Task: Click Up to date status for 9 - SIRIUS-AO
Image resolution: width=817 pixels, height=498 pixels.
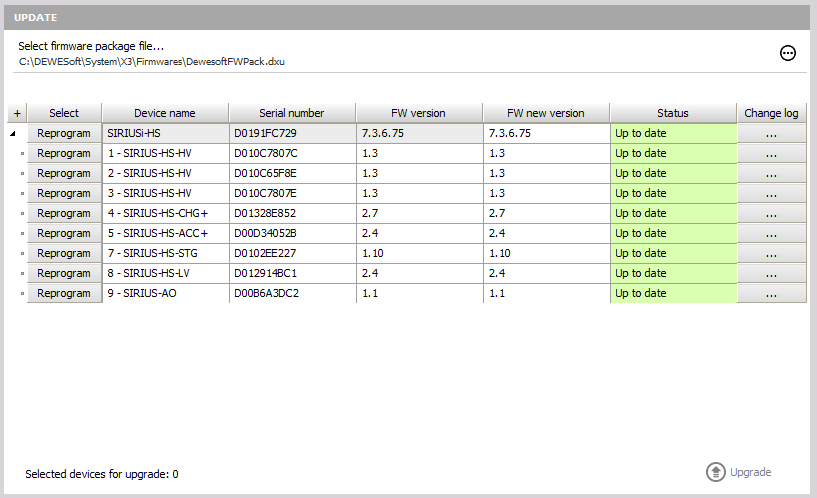Action: point(673,293)
